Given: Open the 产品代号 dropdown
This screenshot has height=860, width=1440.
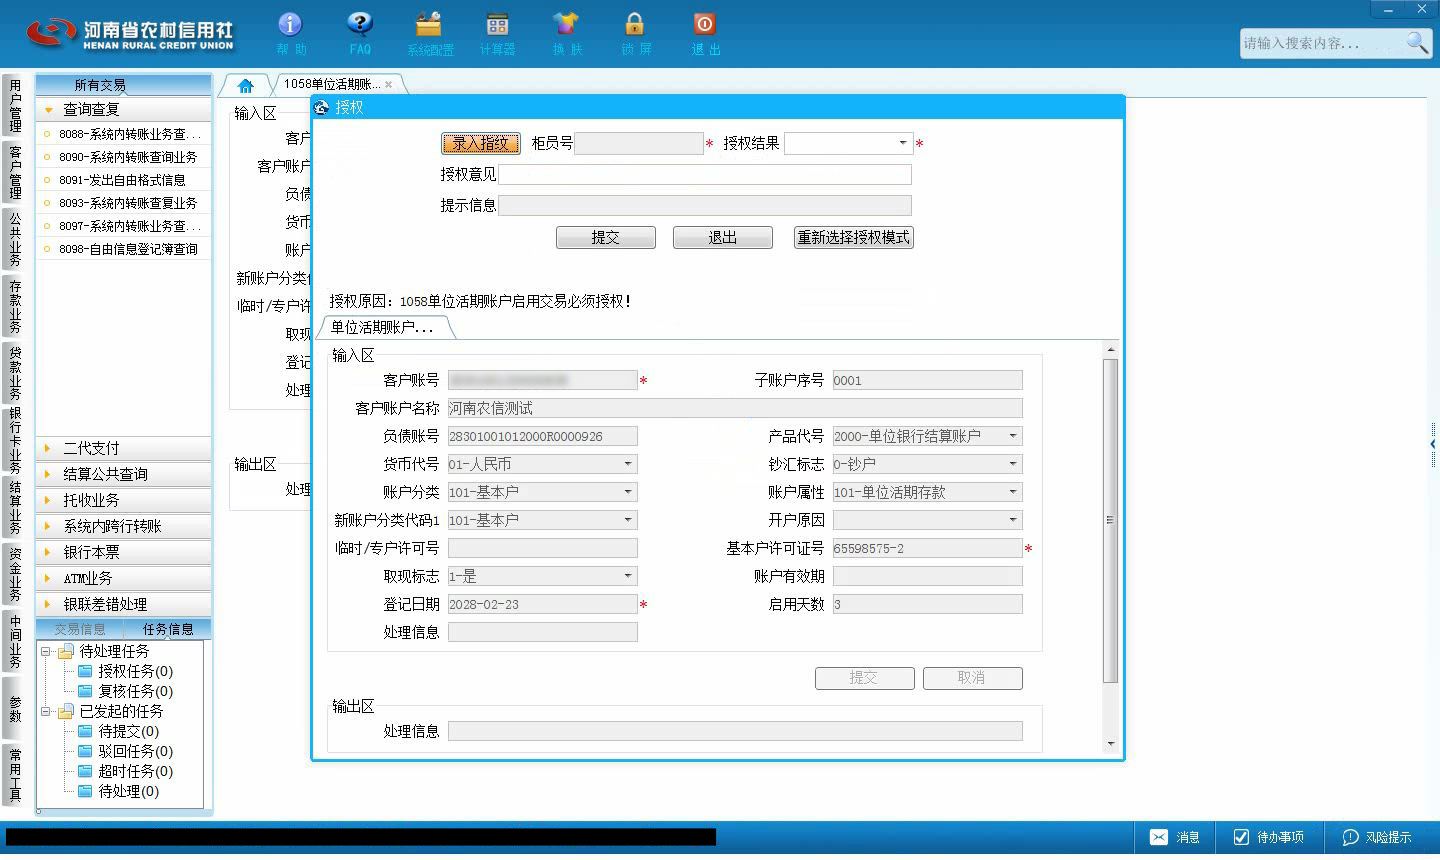Looking at the screenshot, I should click(x=1012, y=436).
